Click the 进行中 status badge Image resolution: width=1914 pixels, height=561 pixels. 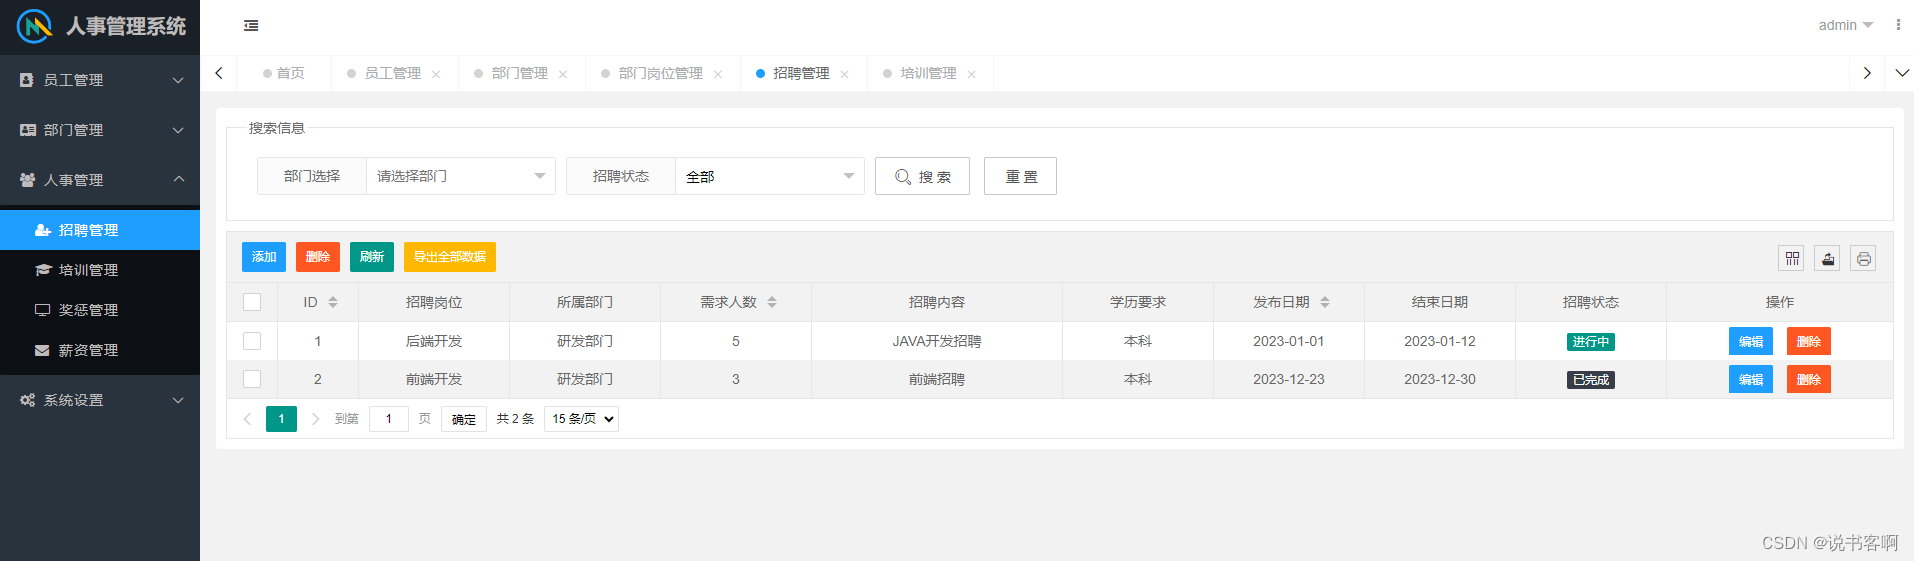point(1591,342)
